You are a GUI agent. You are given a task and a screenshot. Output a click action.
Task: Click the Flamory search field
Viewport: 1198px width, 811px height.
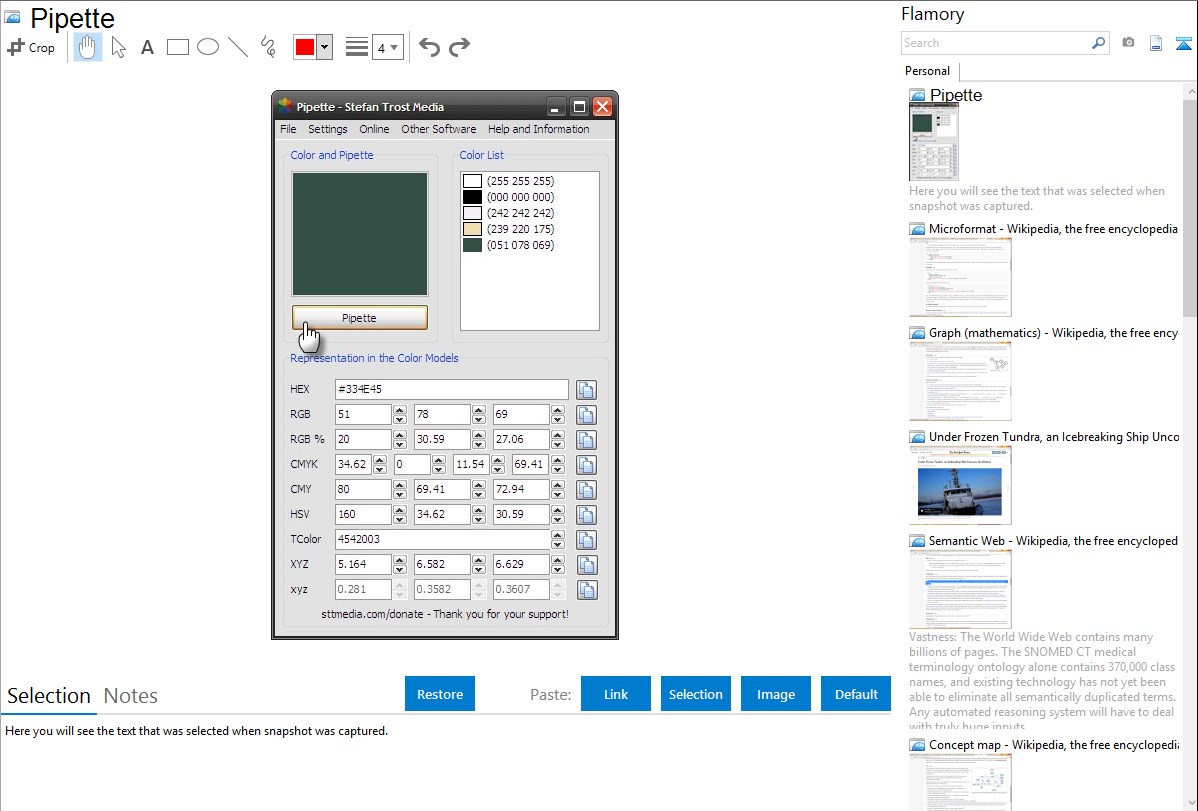[995, 43]
